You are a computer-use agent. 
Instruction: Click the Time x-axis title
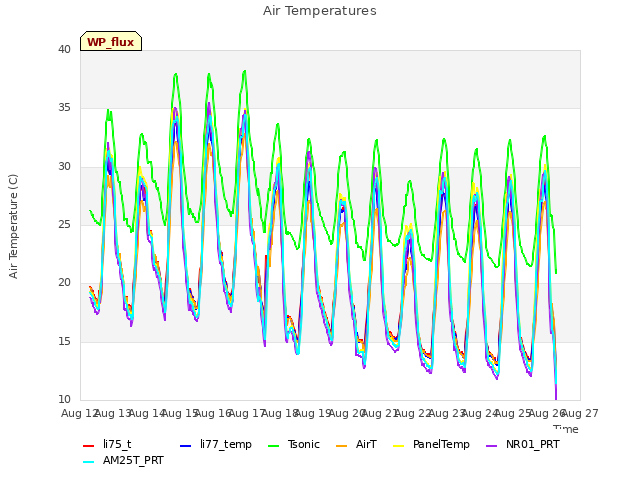[x=566, y=429]
